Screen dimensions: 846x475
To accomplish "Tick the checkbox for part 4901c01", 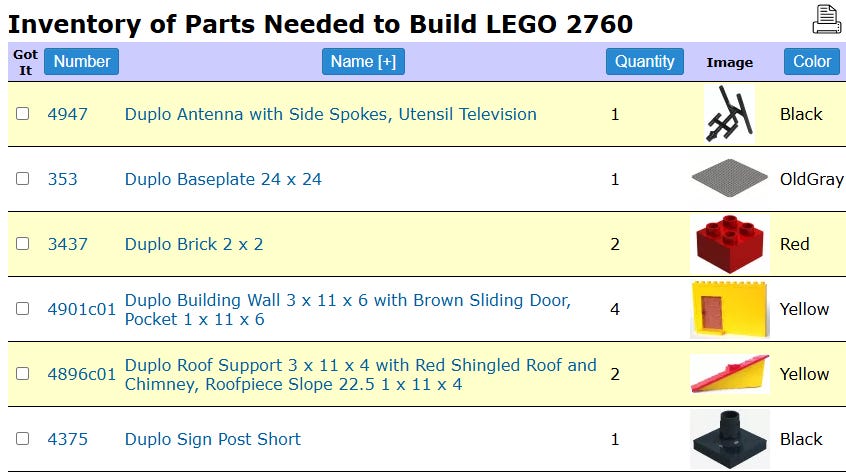I will pyautogui.click(x=23, y=308).
